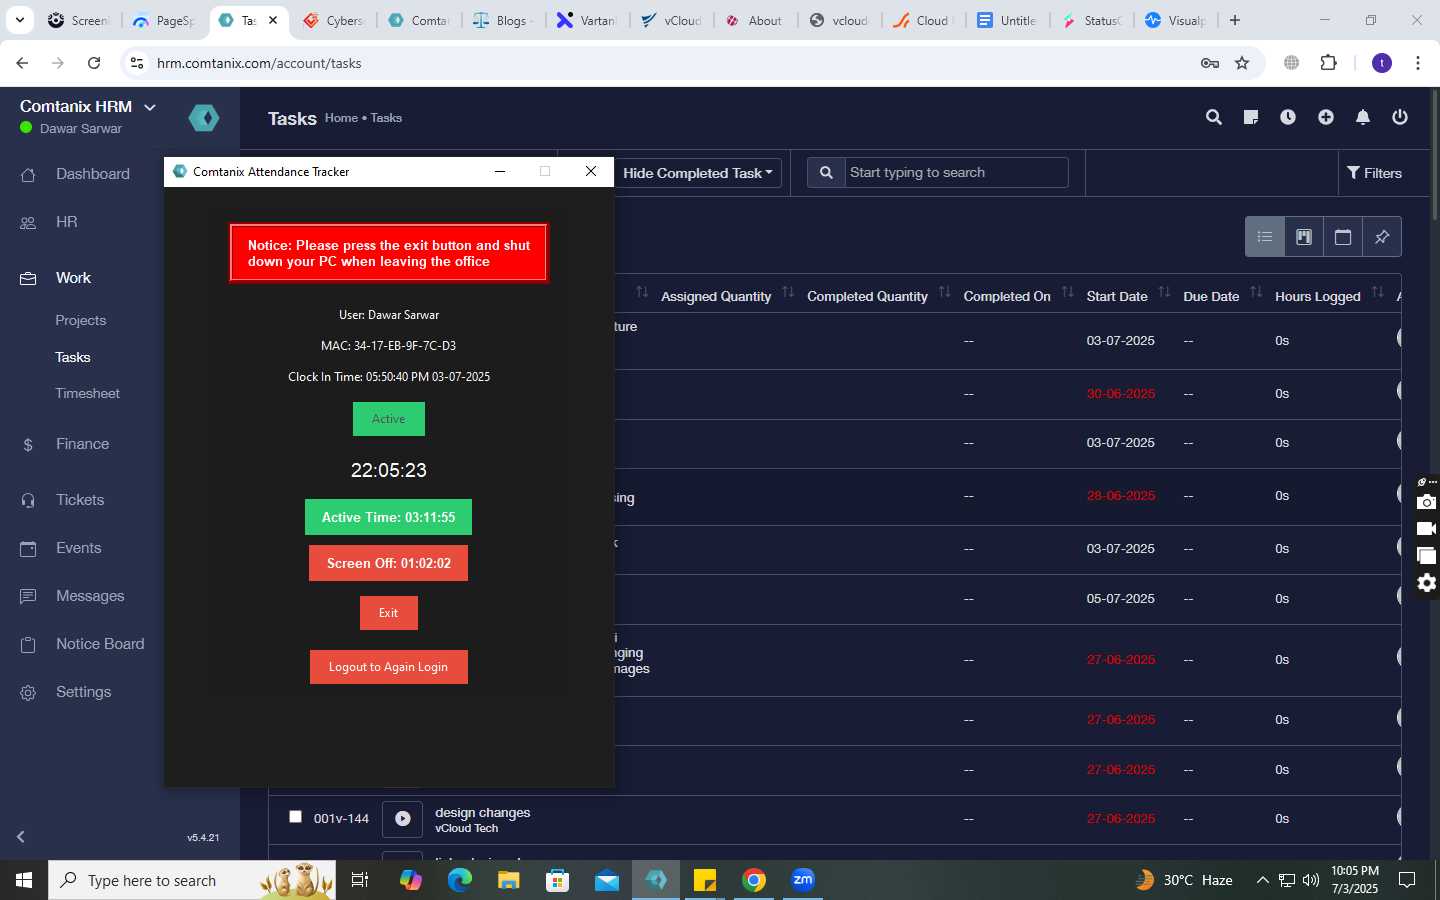1440x900 pixels.
Task: Click the floating video record icon at the right edge
Action: point(1427,529)
